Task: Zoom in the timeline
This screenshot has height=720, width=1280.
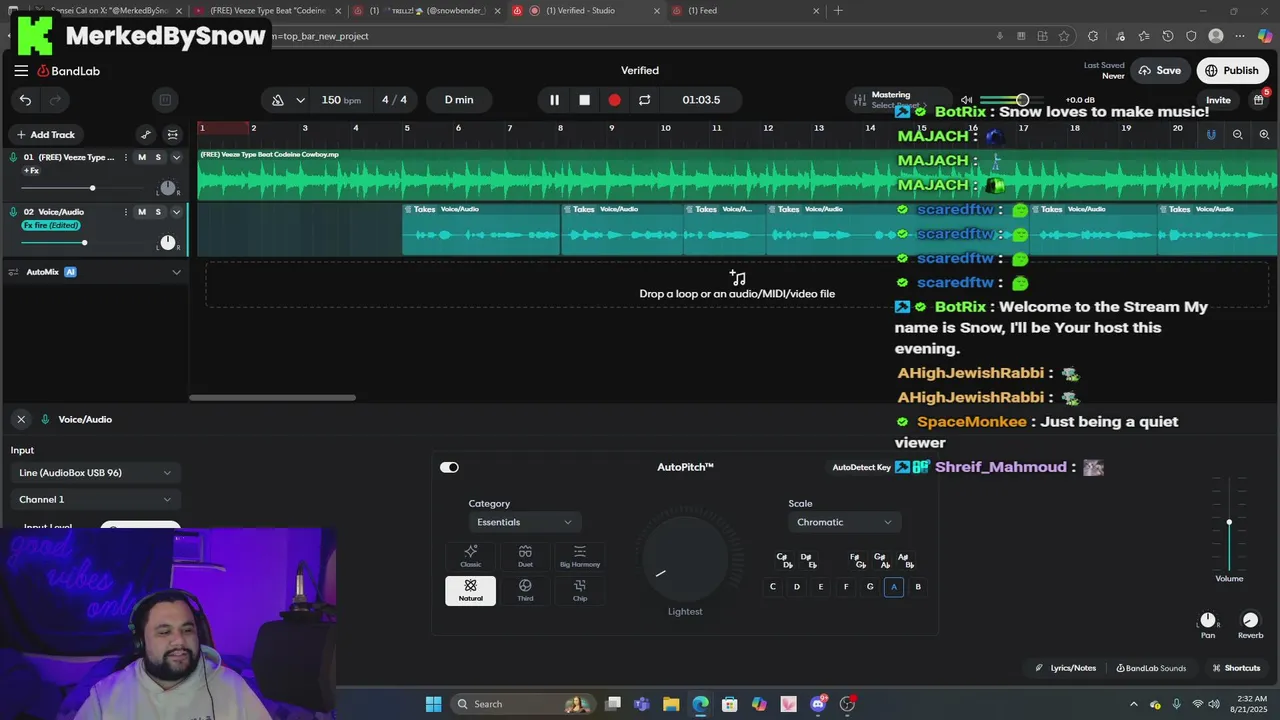Action: coord(1264,134)
